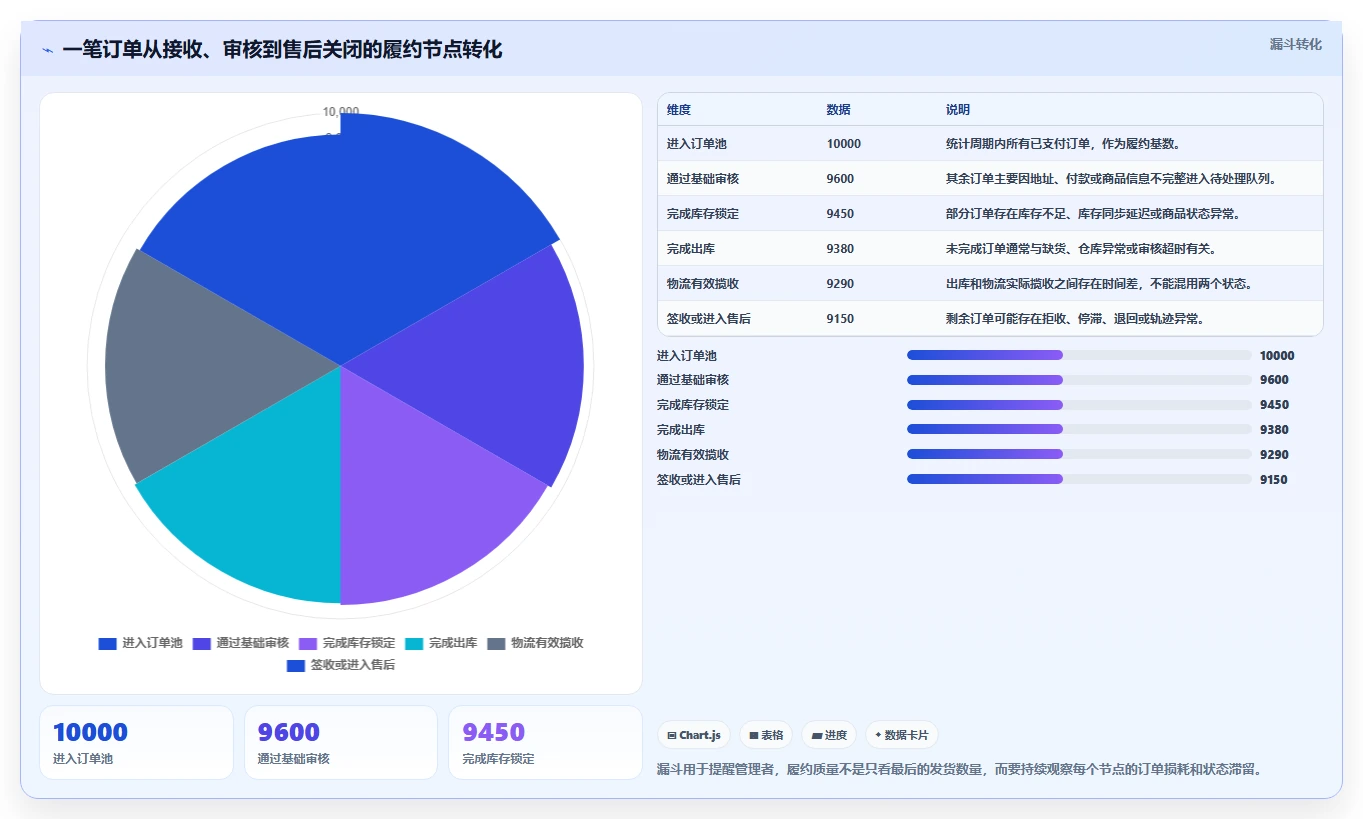The image size is (1363, 819).
Task: Click the Chart.js tag chip
Action: [x=694, y=735]
